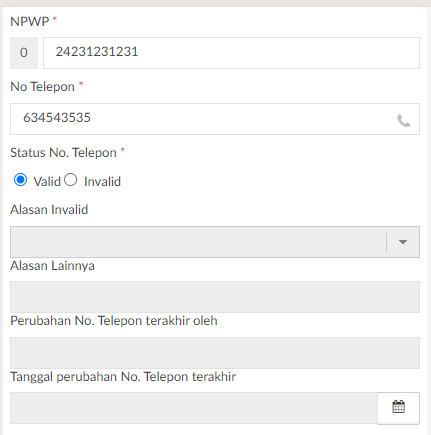This screenshot has width=431, height=435.
Task: Click the Perubahan No. Telepon terakhir oleh field
Action: pyautogui.click(x=215, y=353)
